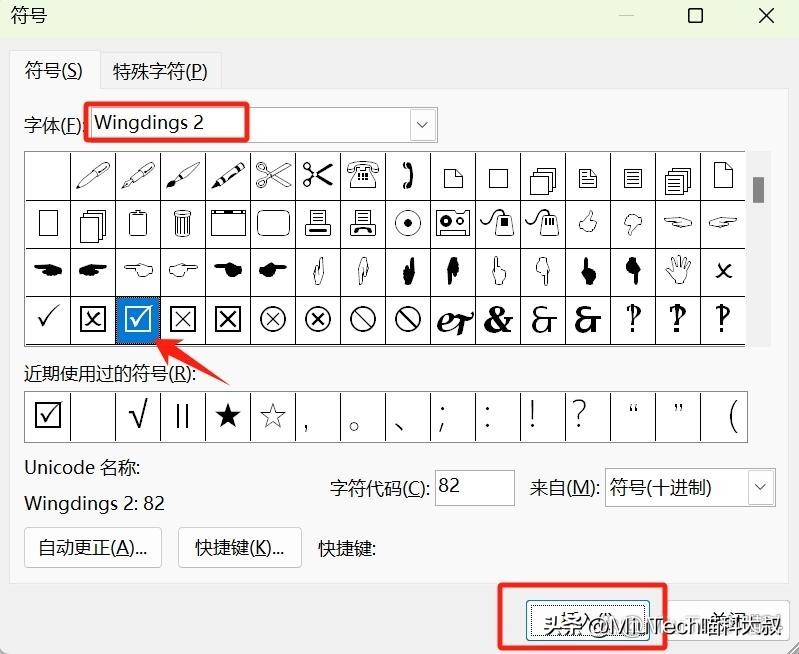Viewport: 799px width, 654px height.
Task: Switch to the 符号(S) tab
Action: 53,71
